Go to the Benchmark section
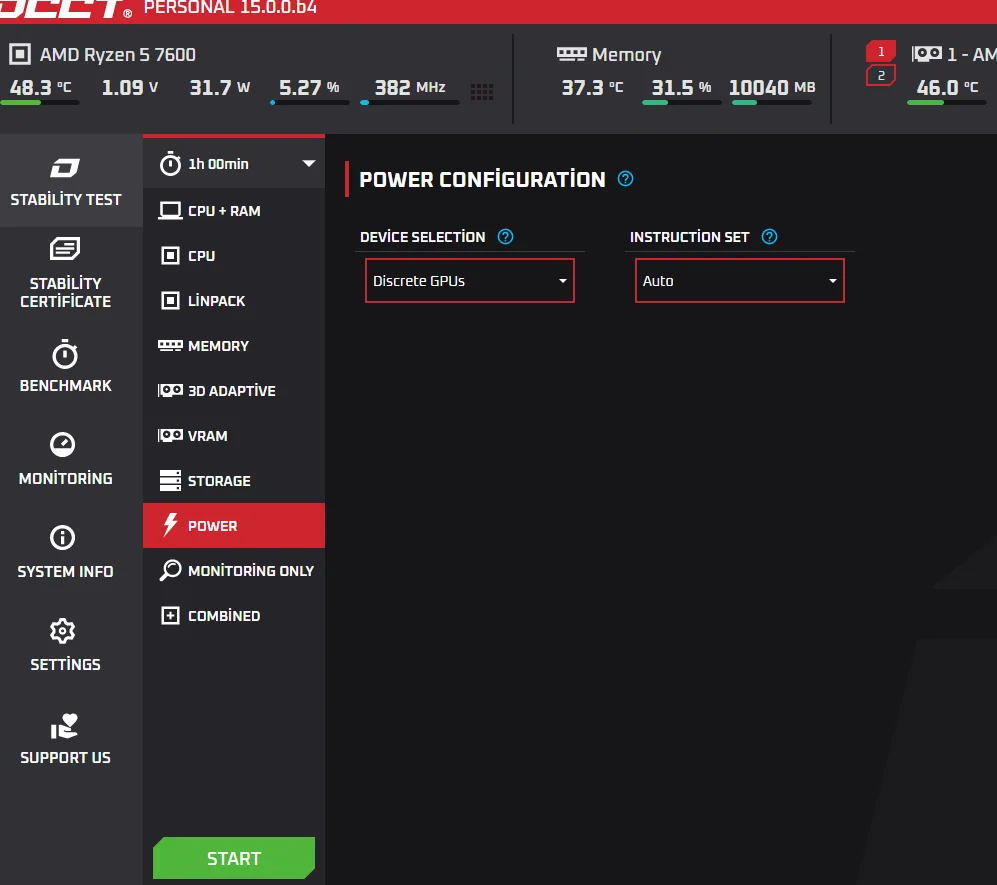Screen dimensions: 997x885 tap(65, 366)
